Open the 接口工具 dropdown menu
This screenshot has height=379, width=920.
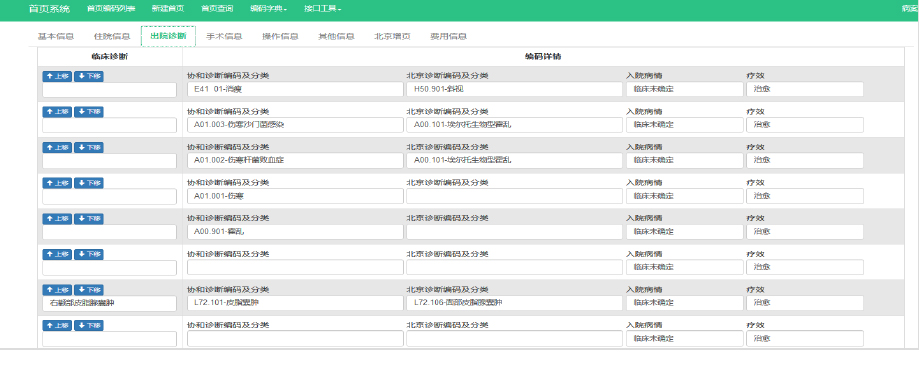click(323, 9)
